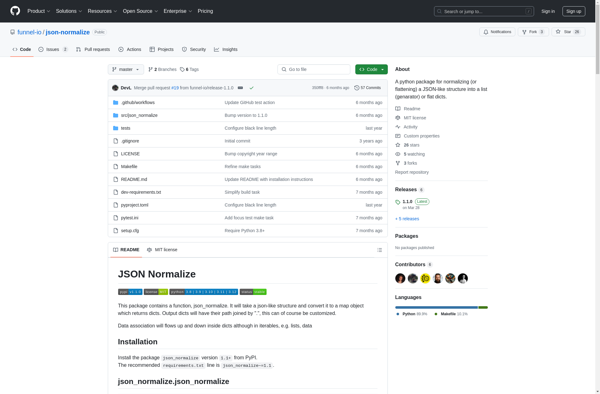Switch to the Actions tab
Viewport: 600px width, 394px height.
130,49
